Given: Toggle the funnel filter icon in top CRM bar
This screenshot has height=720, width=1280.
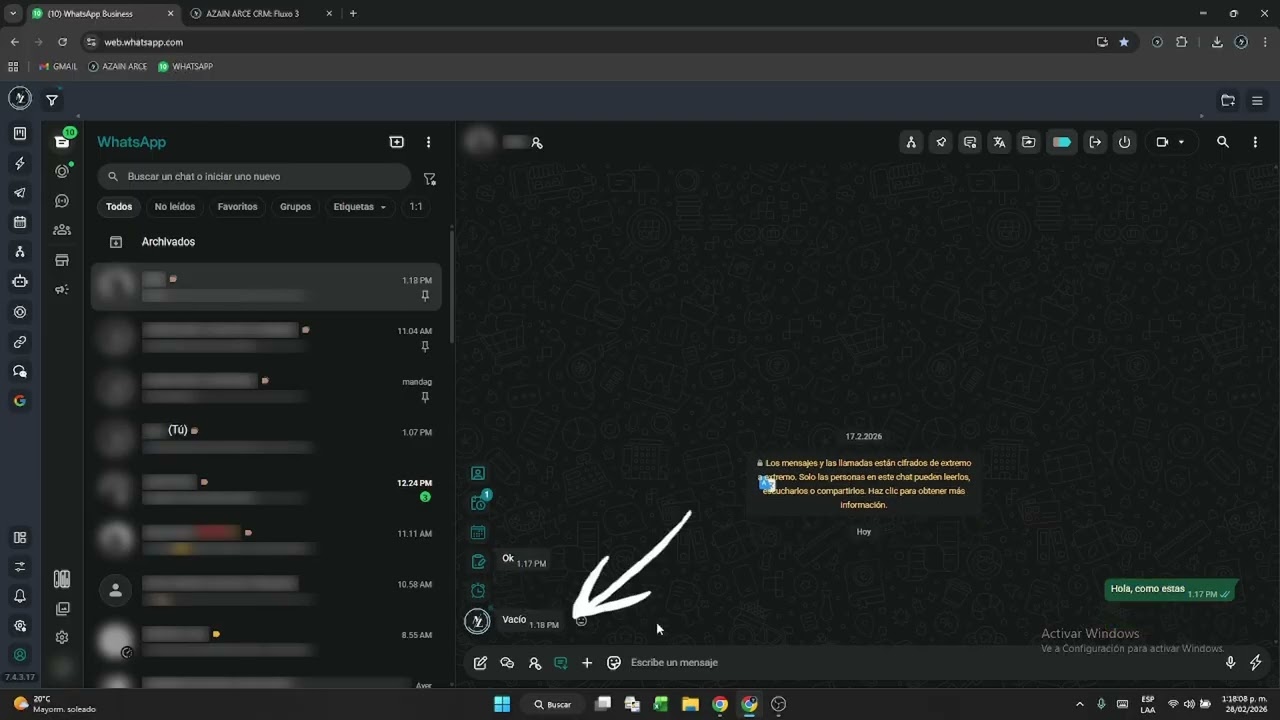Looking at the screenshot, I should [x=52, y=100].
